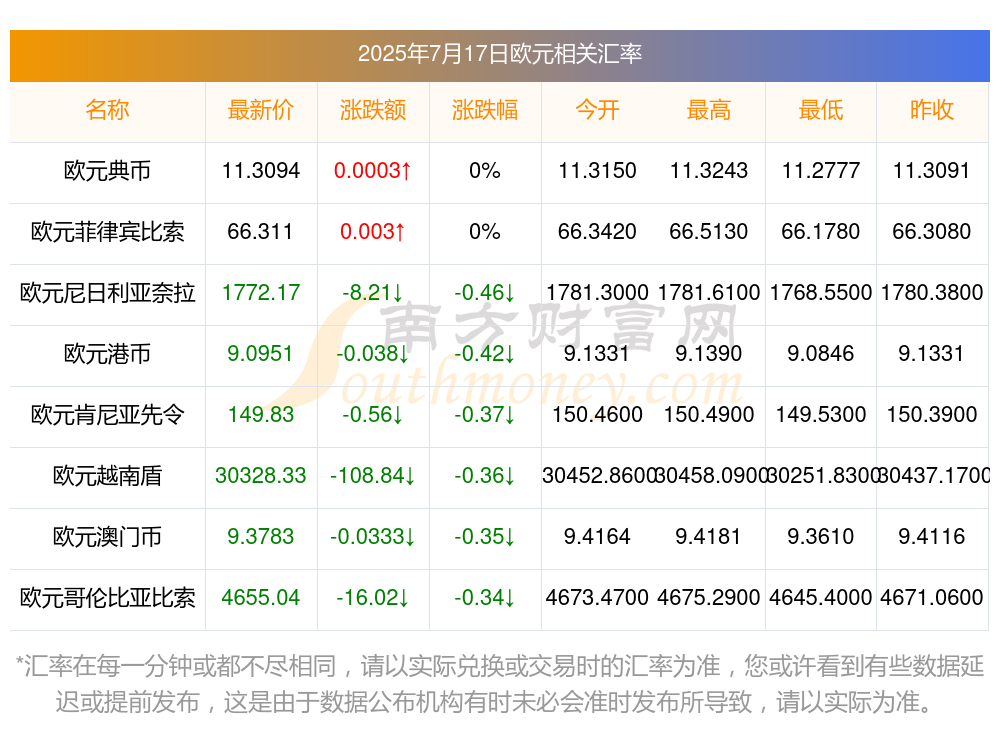Viewport: 1000px width, 733px height.
Task: Click percentage change -0.37↓
Action: pyautogui.click(x=485, y=415)
